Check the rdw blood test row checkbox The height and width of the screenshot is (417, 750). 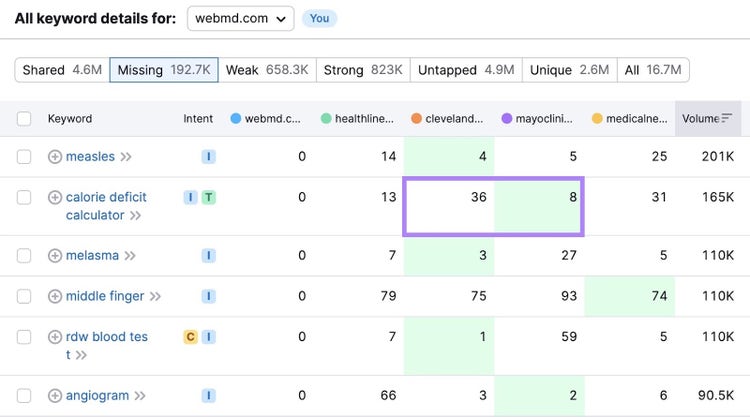point(24,337)
